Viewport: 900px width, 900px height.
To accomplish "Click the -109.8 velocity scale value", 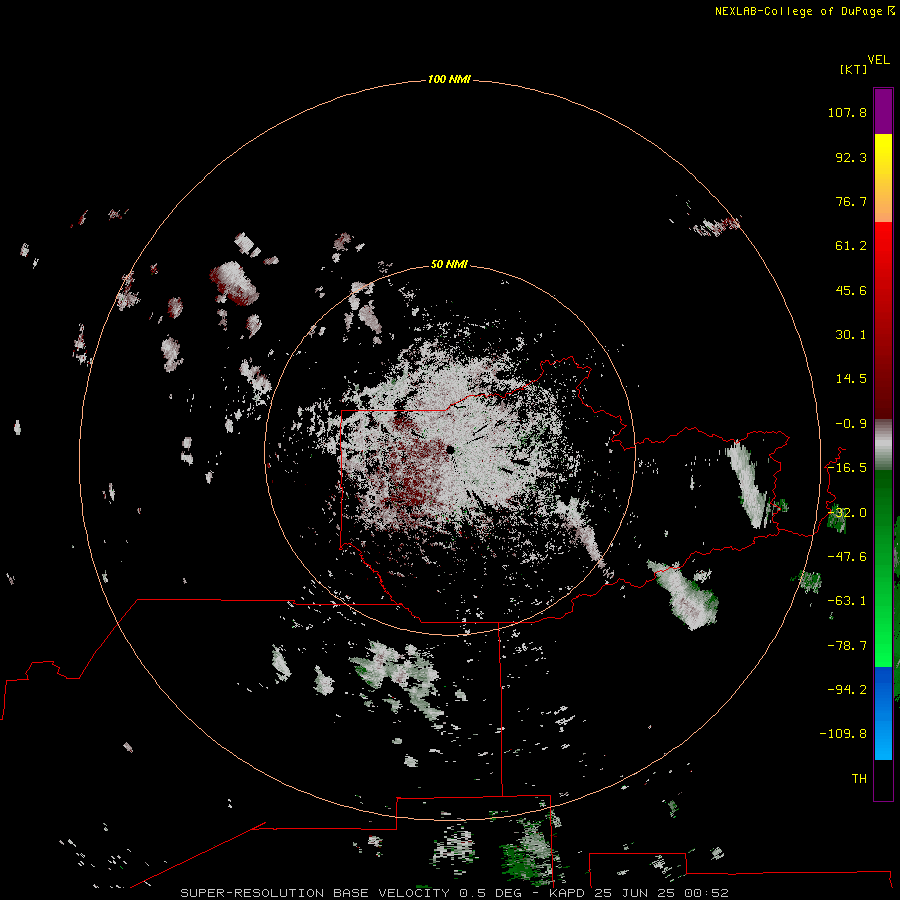I will tap(843, 734).
